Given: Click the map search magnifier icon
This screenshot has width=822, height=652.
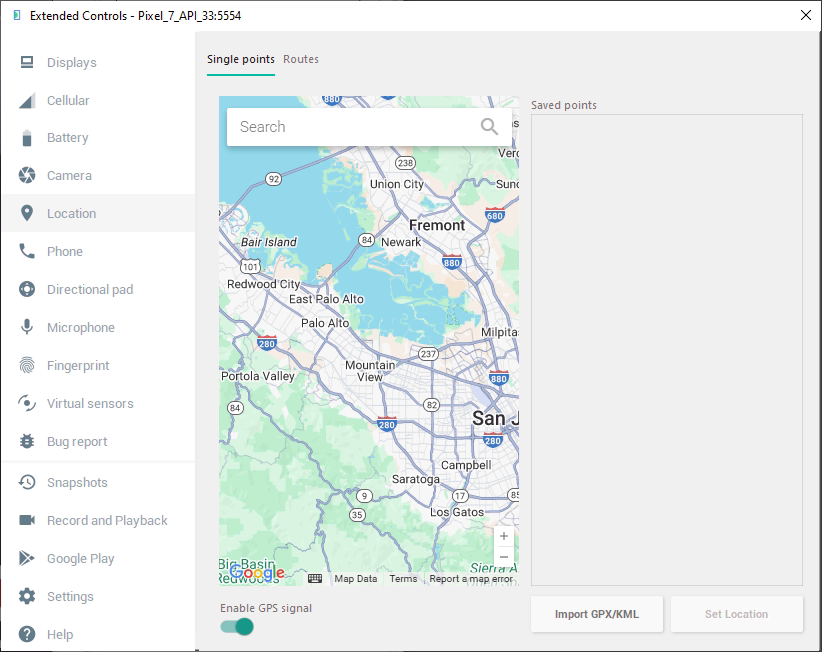Looking at the screenshot, I should (x=489, y=126).
